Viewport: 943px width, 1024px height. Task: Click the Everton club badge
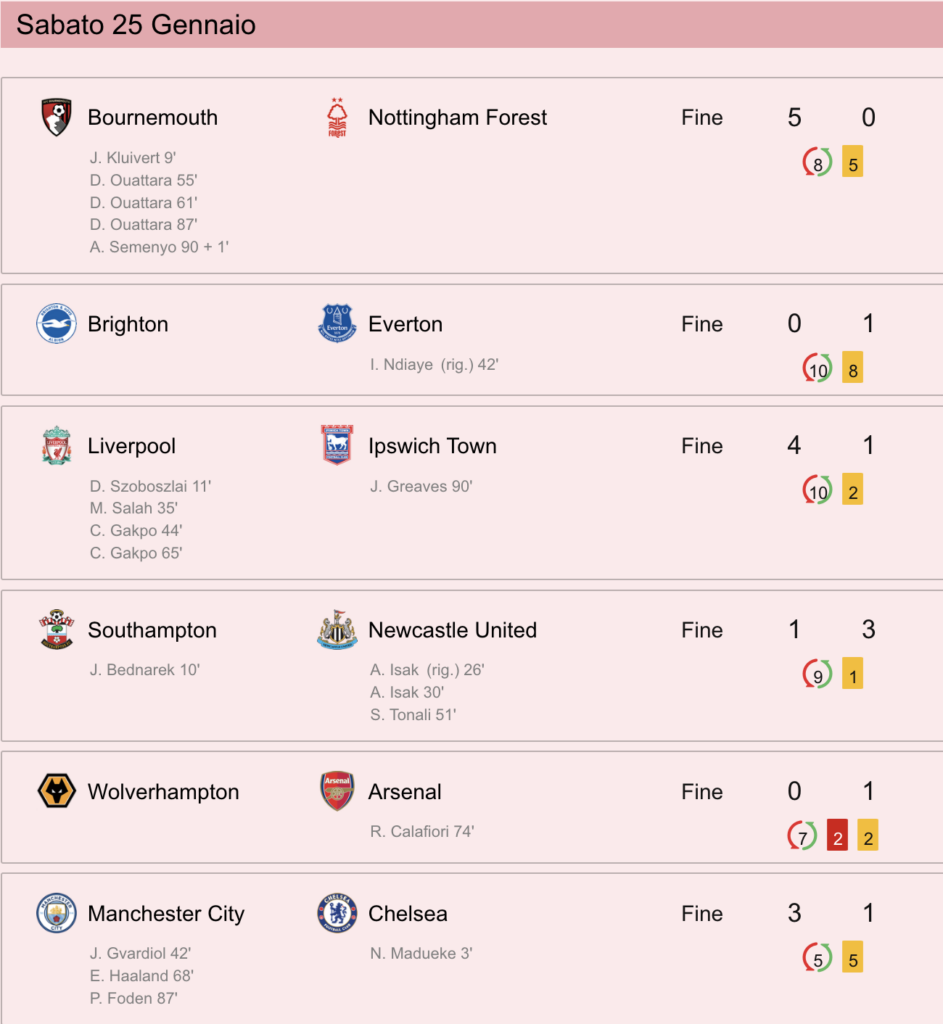click(x=337, y=324)
